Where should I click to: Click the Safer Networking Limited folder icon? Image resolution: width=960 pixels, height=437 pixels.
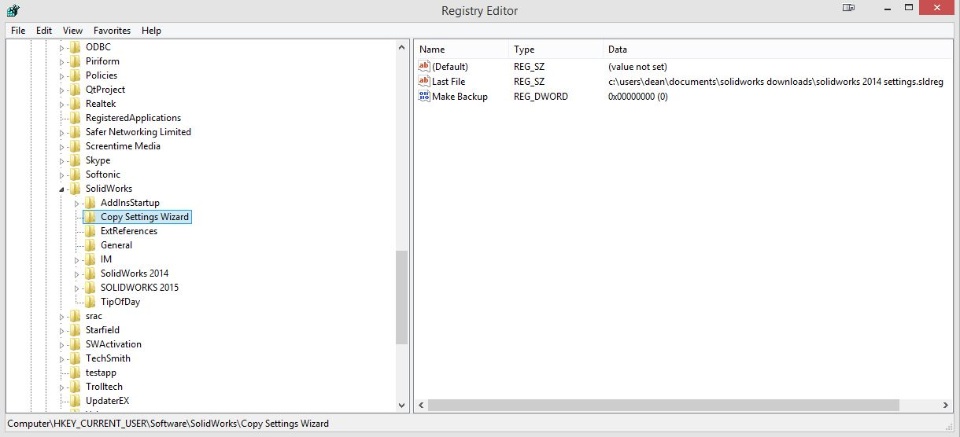(75, 132)
